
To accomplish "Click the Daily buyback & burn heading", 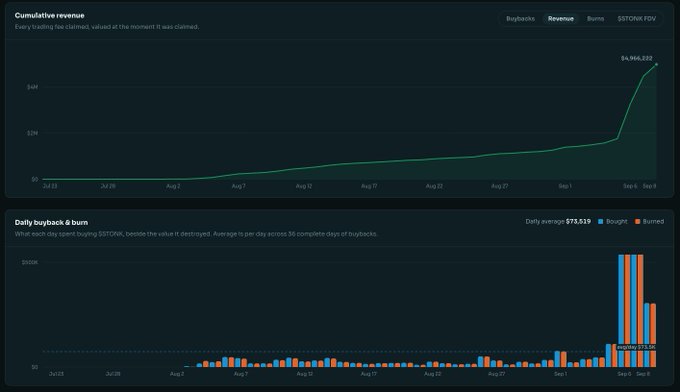I will (x=51, y=222).
